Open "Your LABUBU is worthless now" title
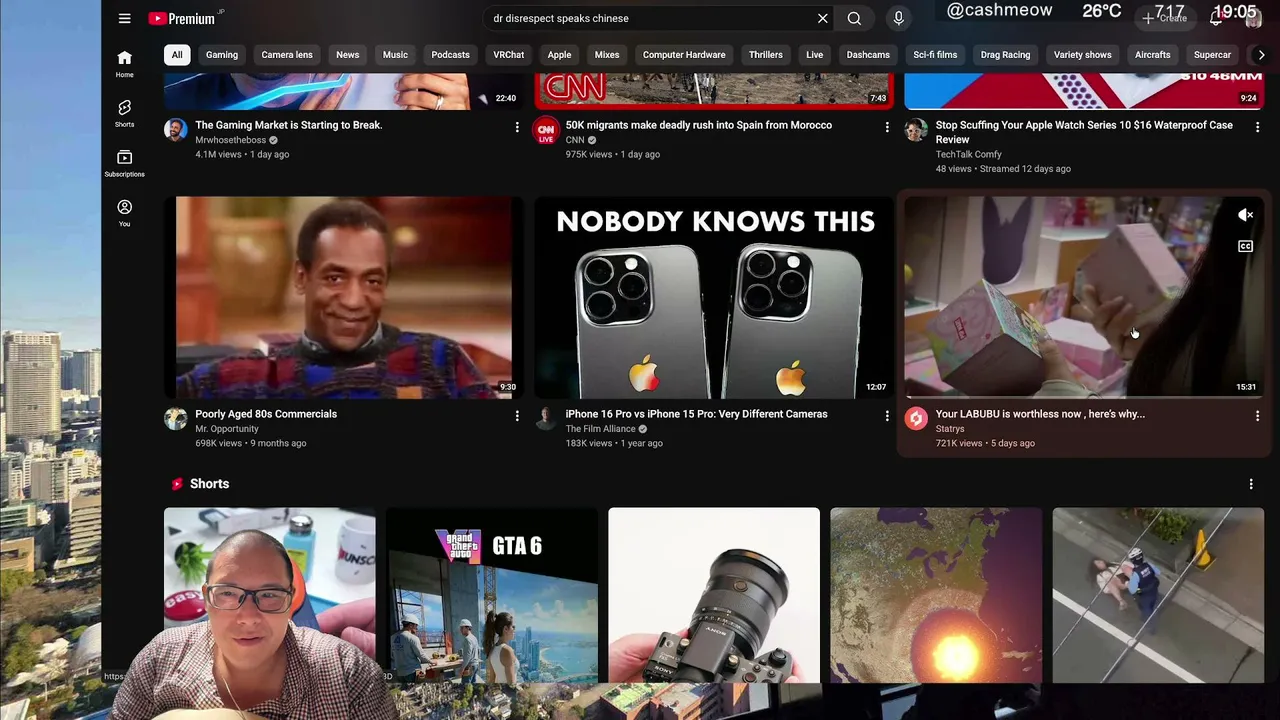 click(x=1040, y=414)
